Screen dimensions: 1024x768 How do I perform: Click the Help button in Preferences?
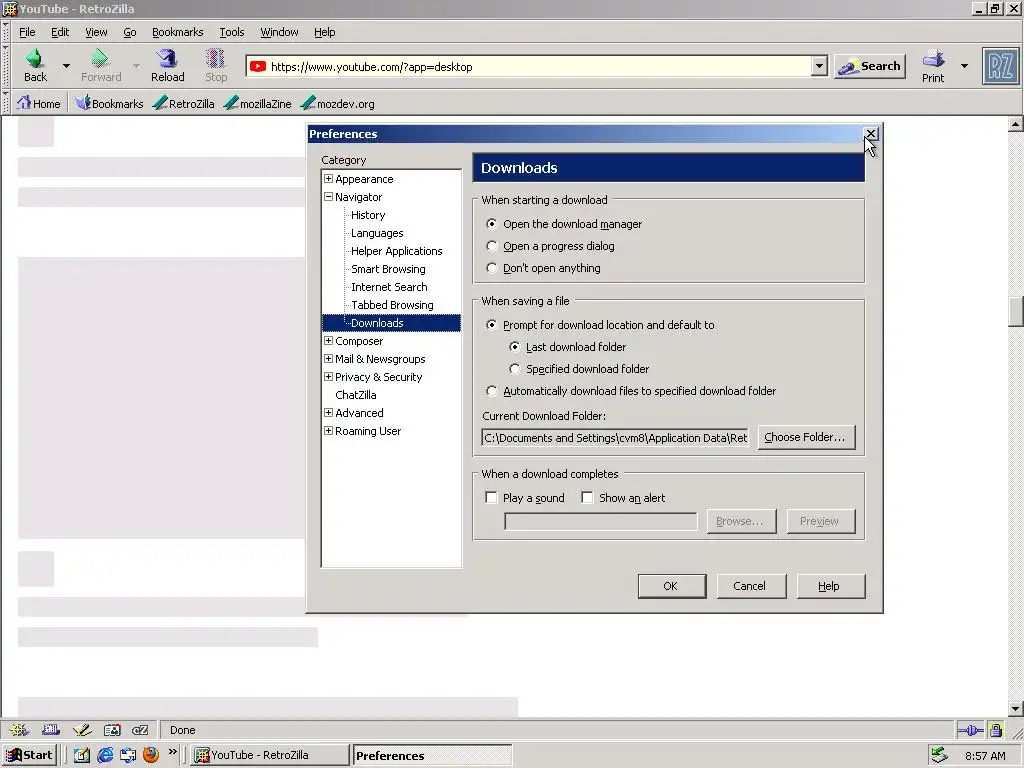pyautogui.click(x=830, y=586)
